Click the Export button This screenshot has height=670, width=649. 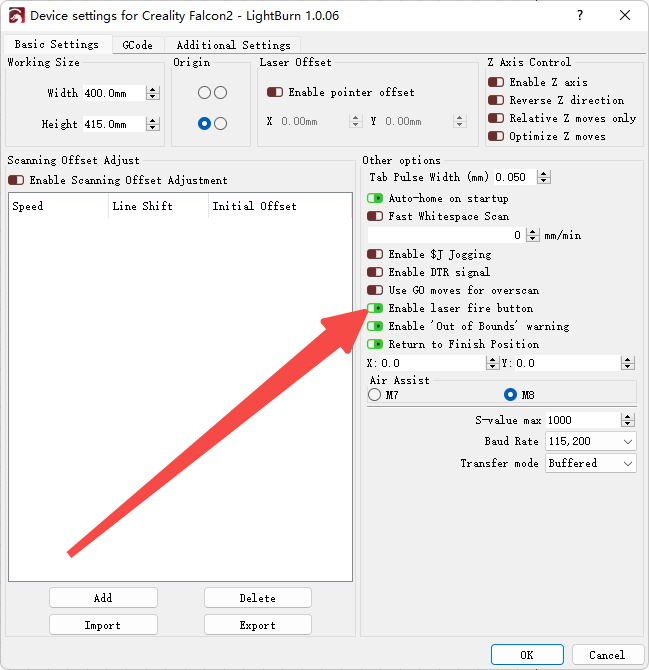point(258,625)
